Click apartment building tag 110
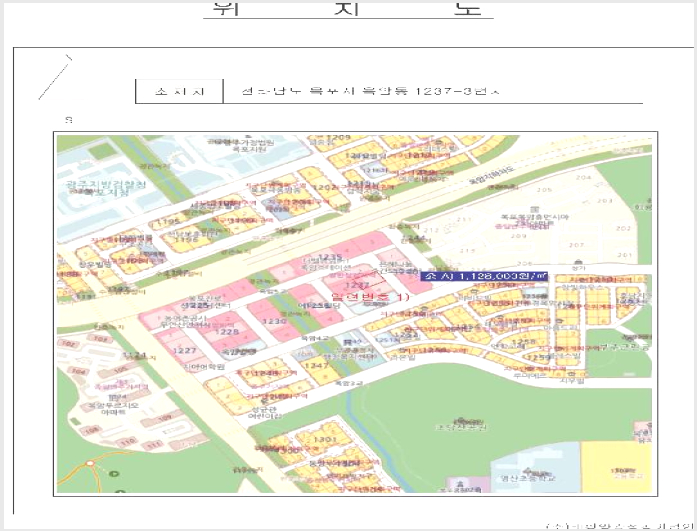 (x=128, y=441)
